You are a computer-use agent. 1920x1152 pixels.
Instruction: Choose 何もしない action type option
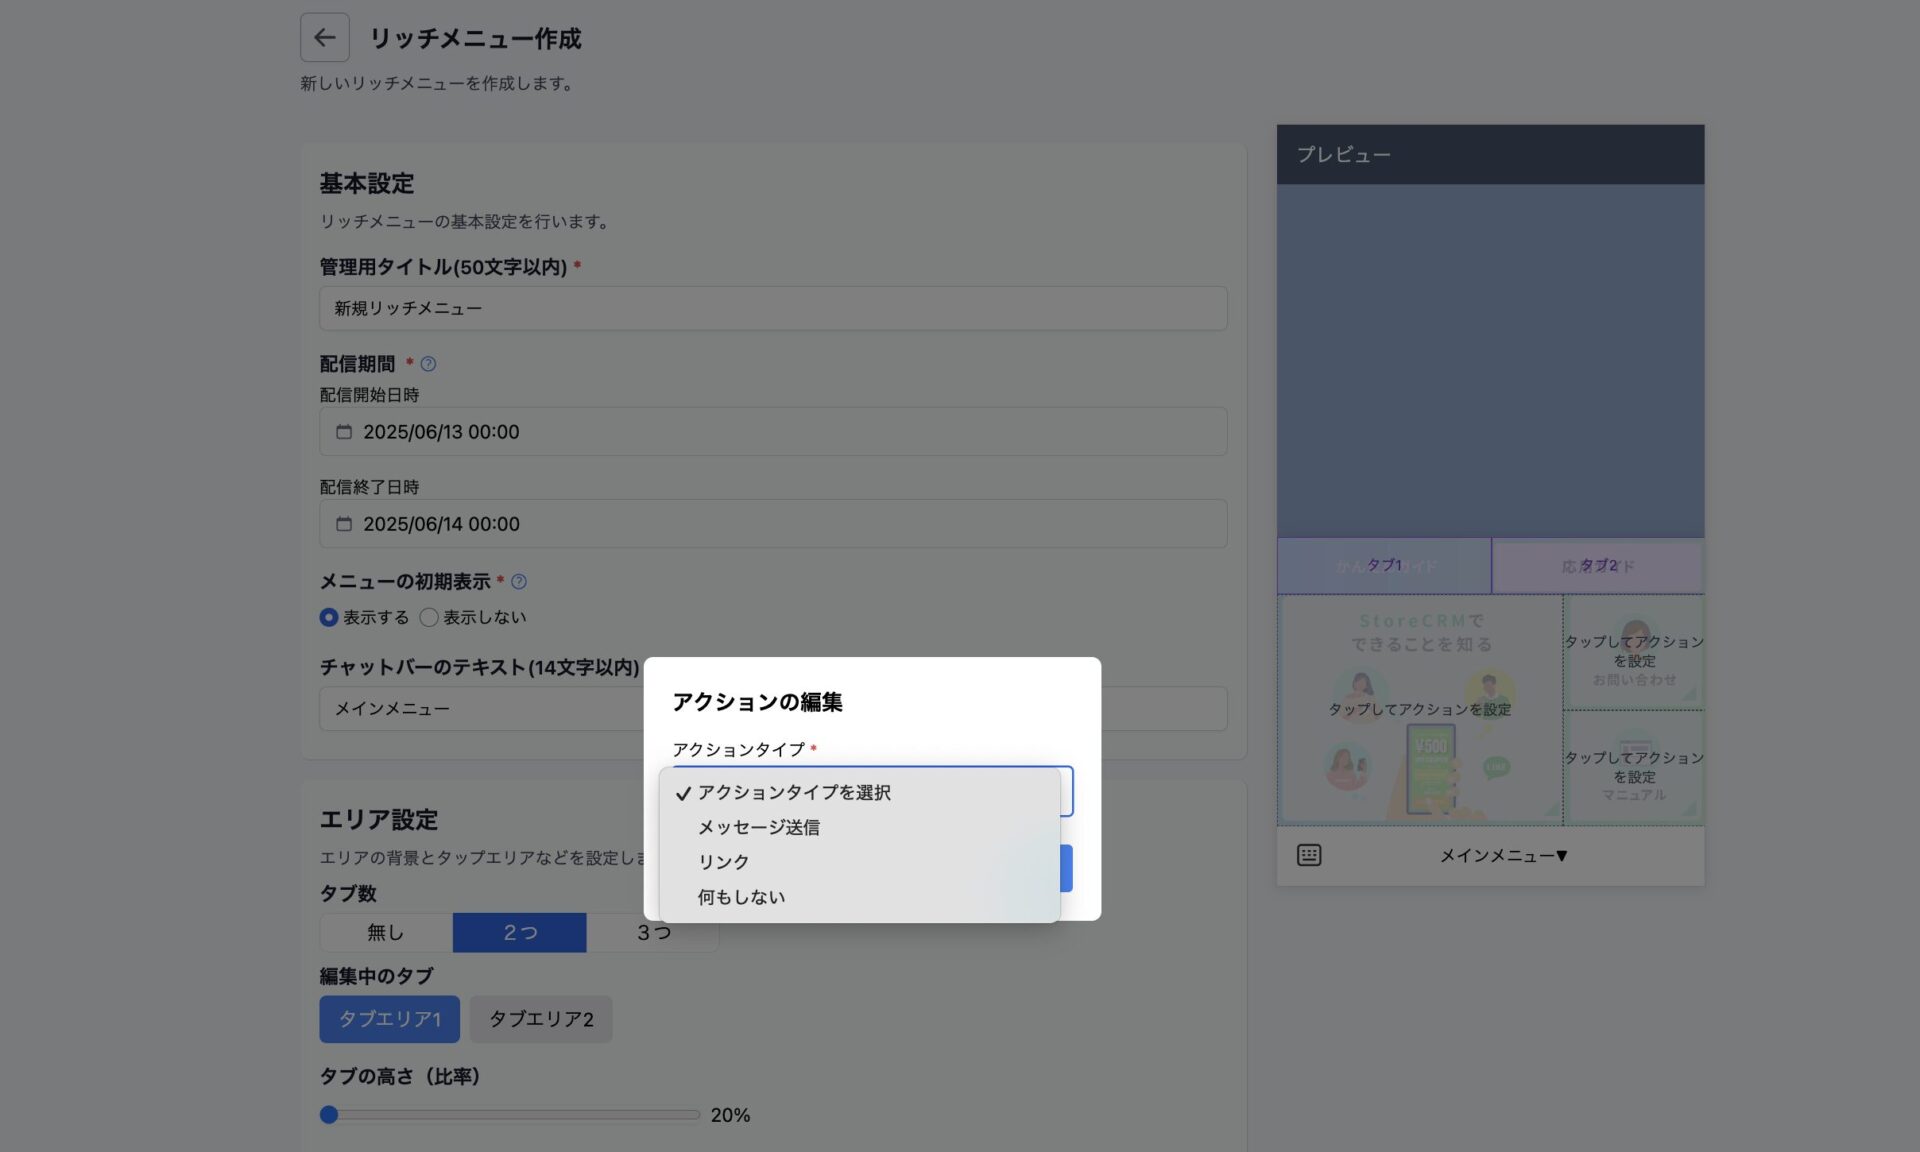pos(860,897)
